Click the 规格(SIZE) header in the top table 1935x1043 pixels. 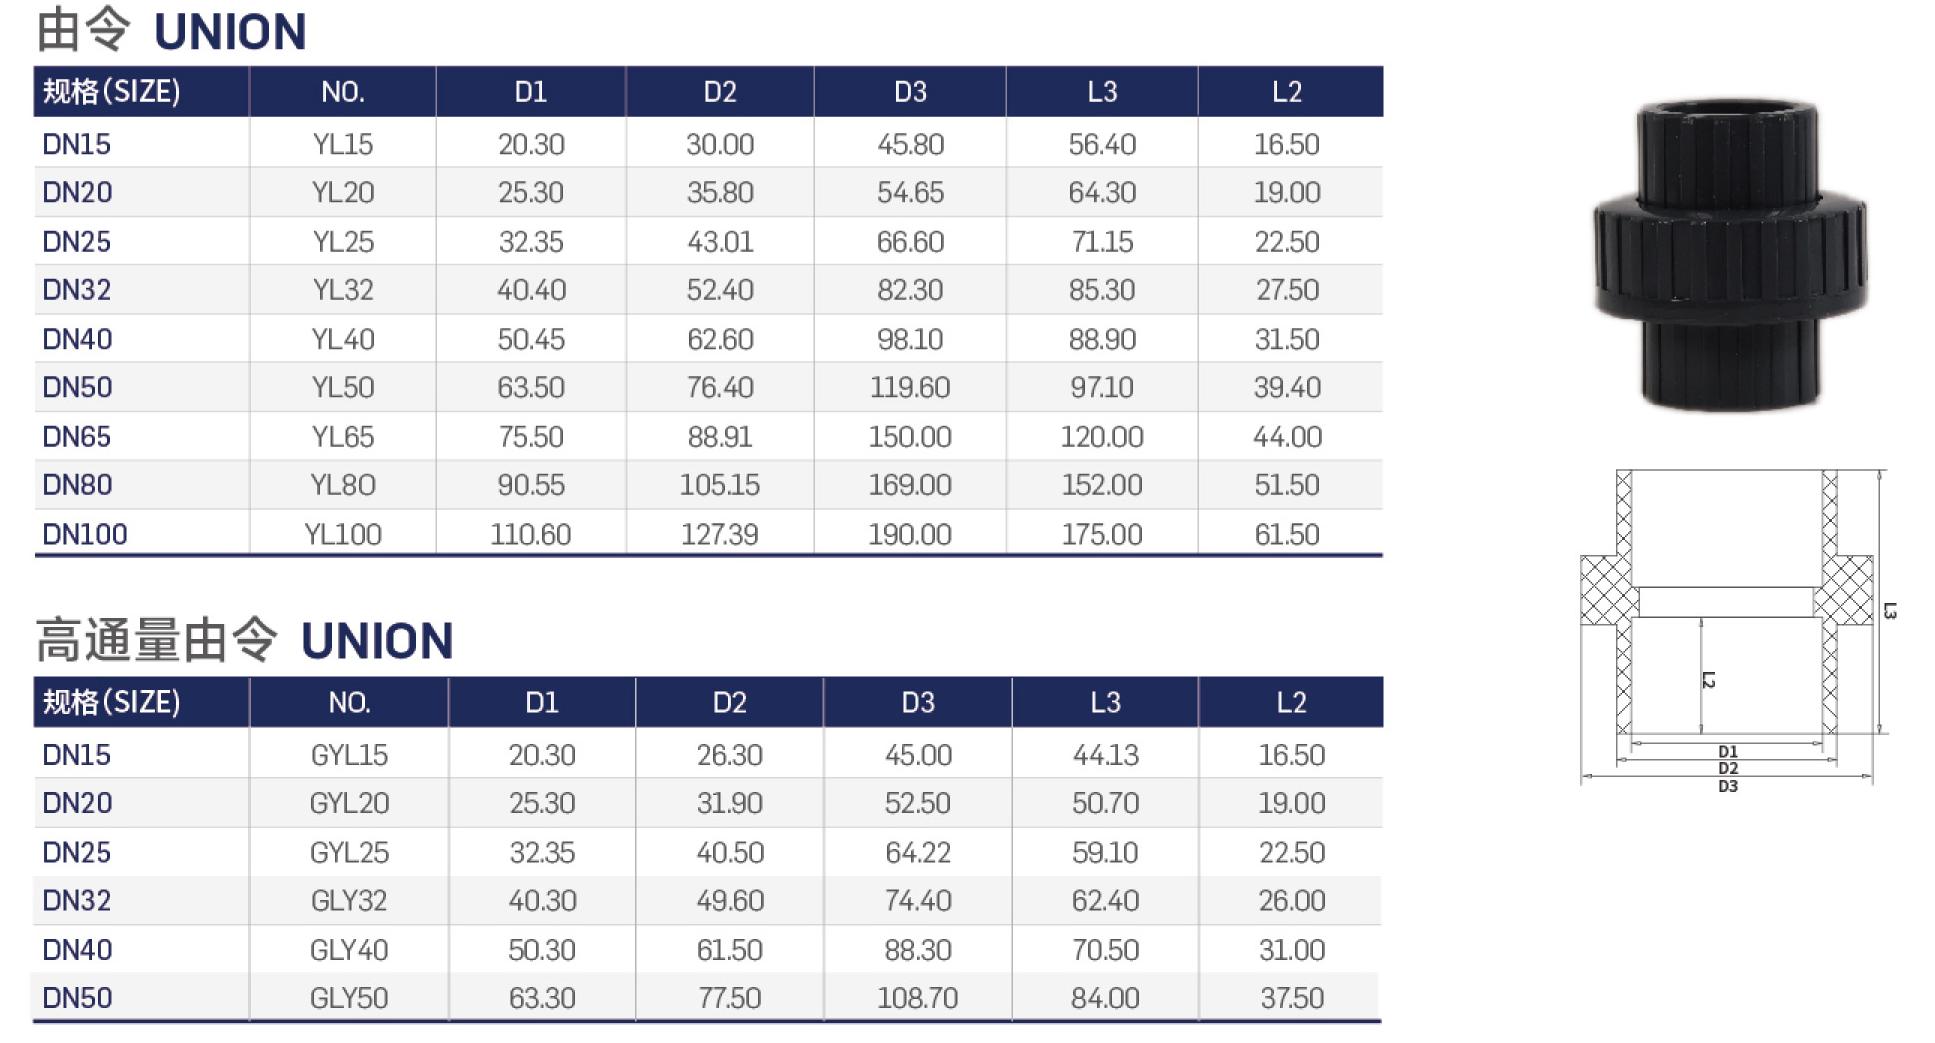point(112,92)
